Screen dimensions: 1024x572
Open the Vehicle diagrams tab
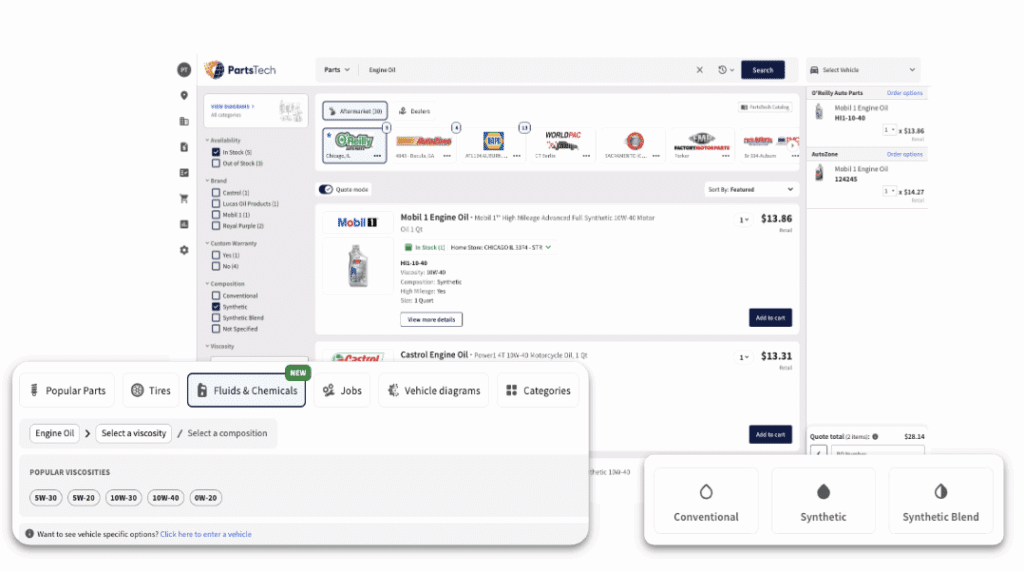434,390
